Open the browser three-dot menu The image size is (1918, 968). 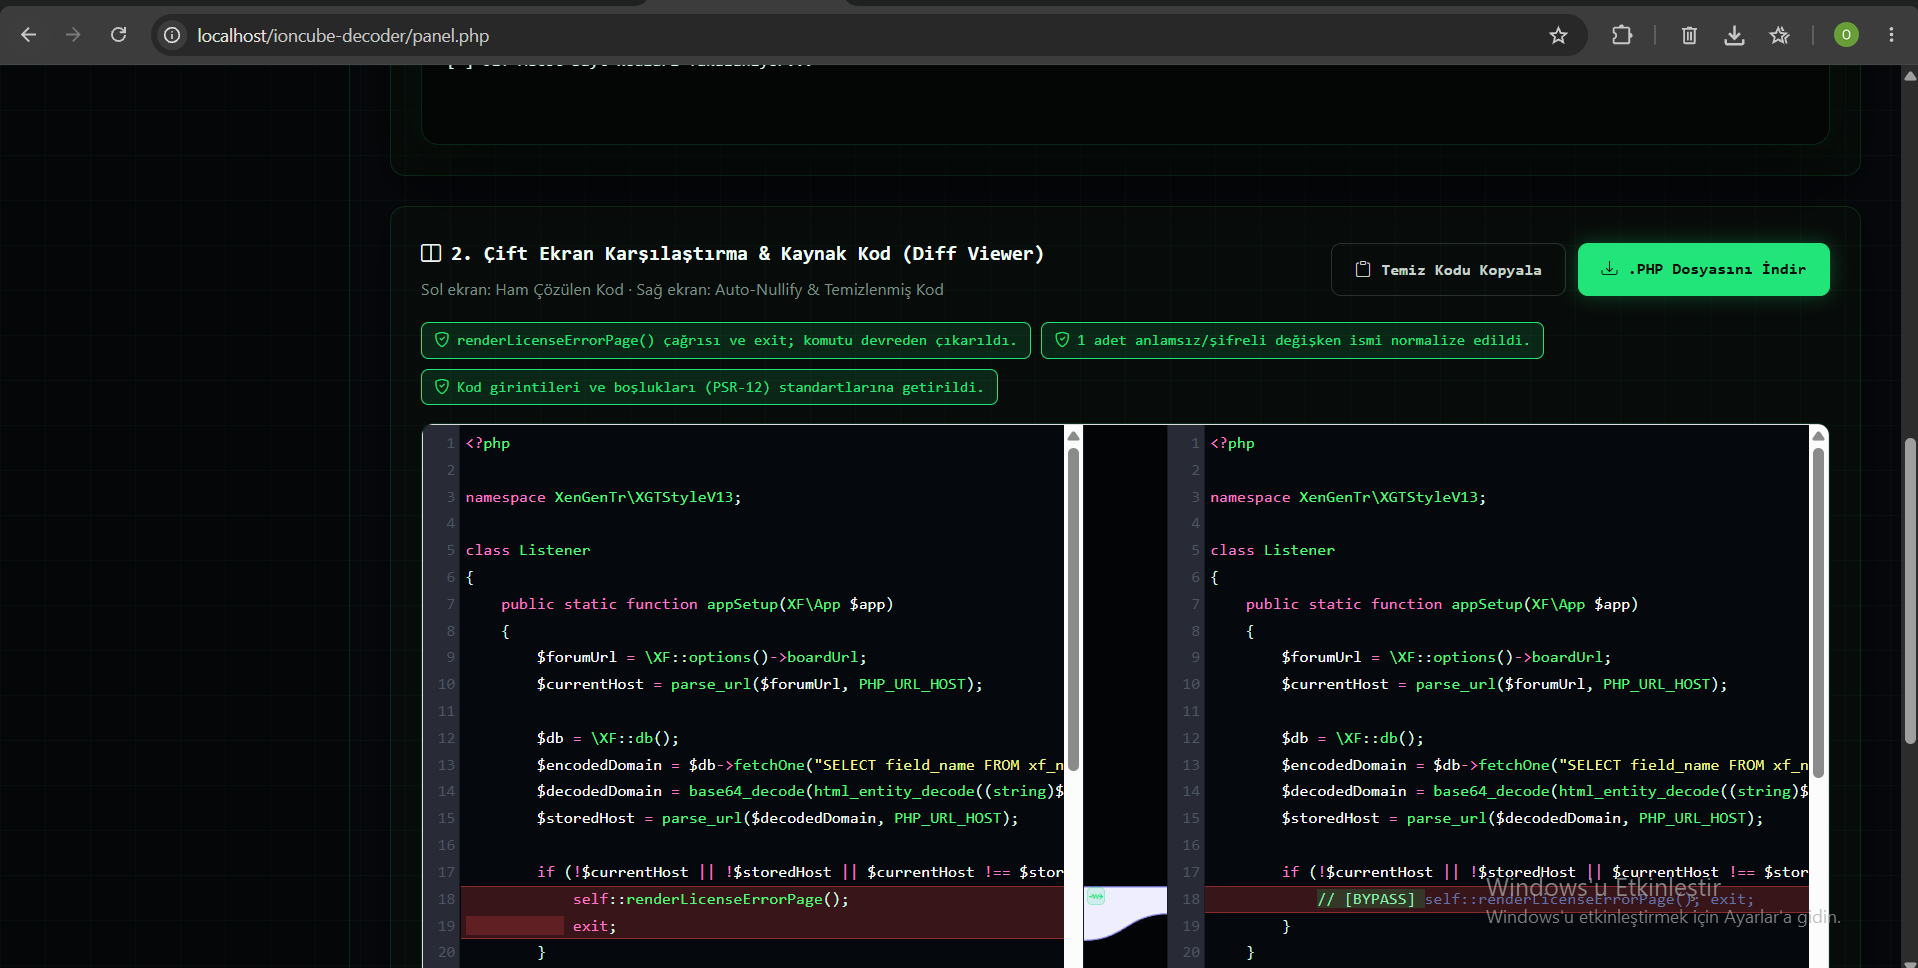pos(1891,35)
